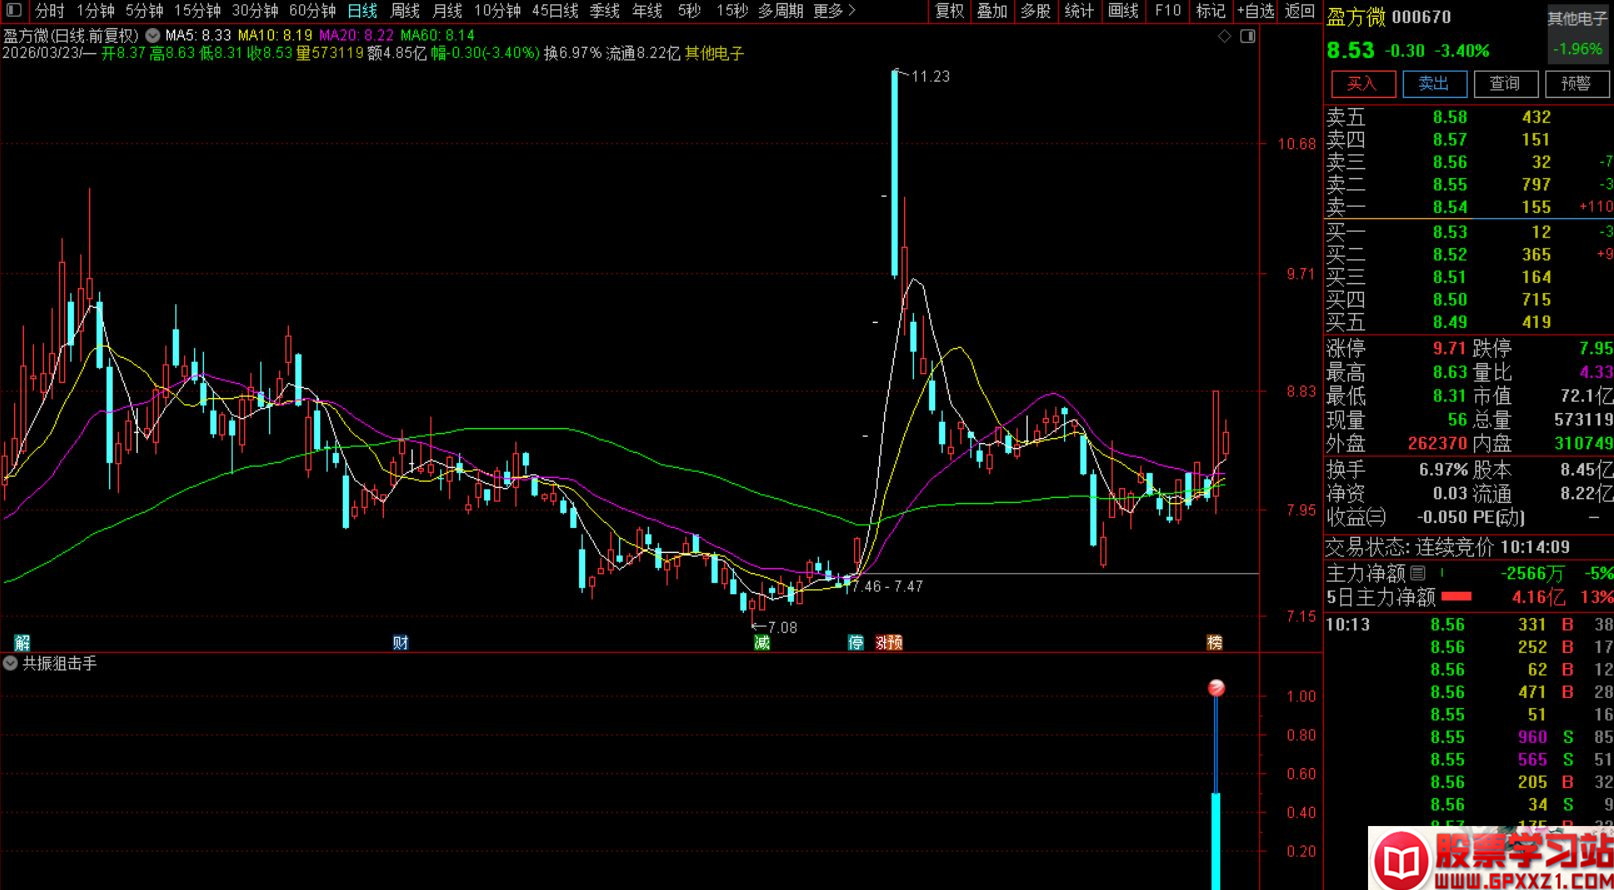Click the blue 卖出 sell button

pyautogui.click(x=1433, y=84)
